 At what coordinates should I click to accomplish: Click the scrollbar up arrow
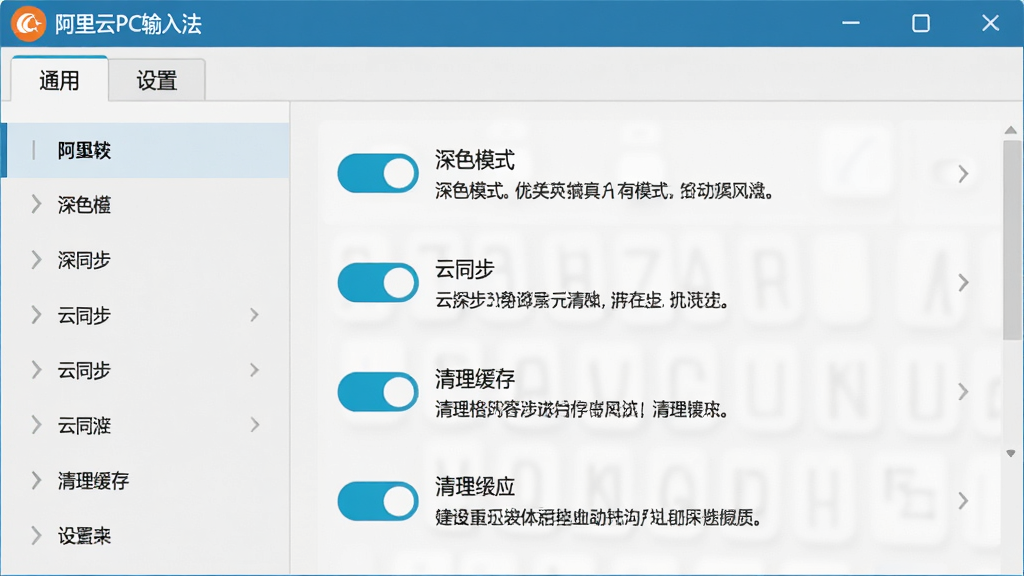tap(1011, 130)
